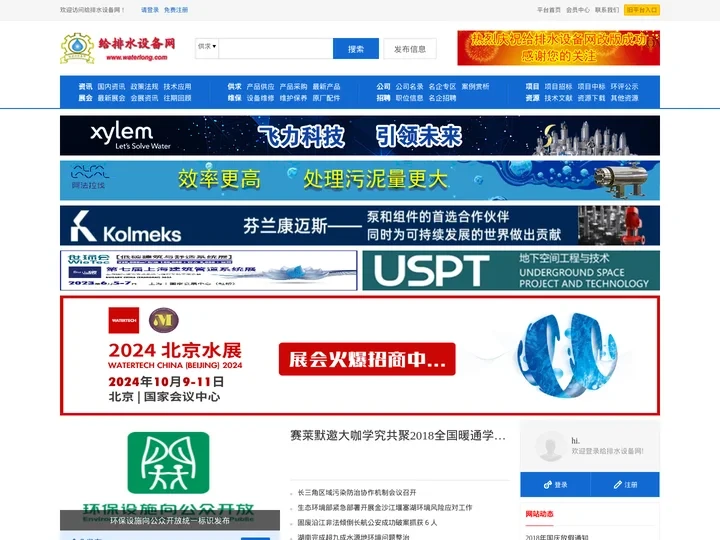
Task: Open the 2024 北京水展 Watertech banner
Action: 360,355
